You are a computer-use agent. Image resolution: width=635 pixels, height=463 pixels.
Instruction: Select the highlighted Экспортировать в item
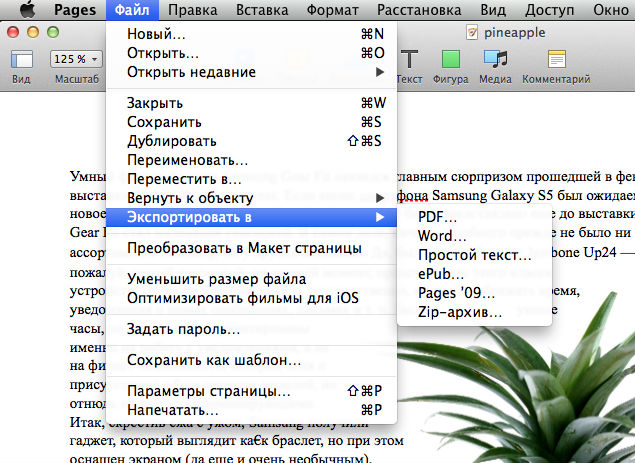tap(251, 217)
